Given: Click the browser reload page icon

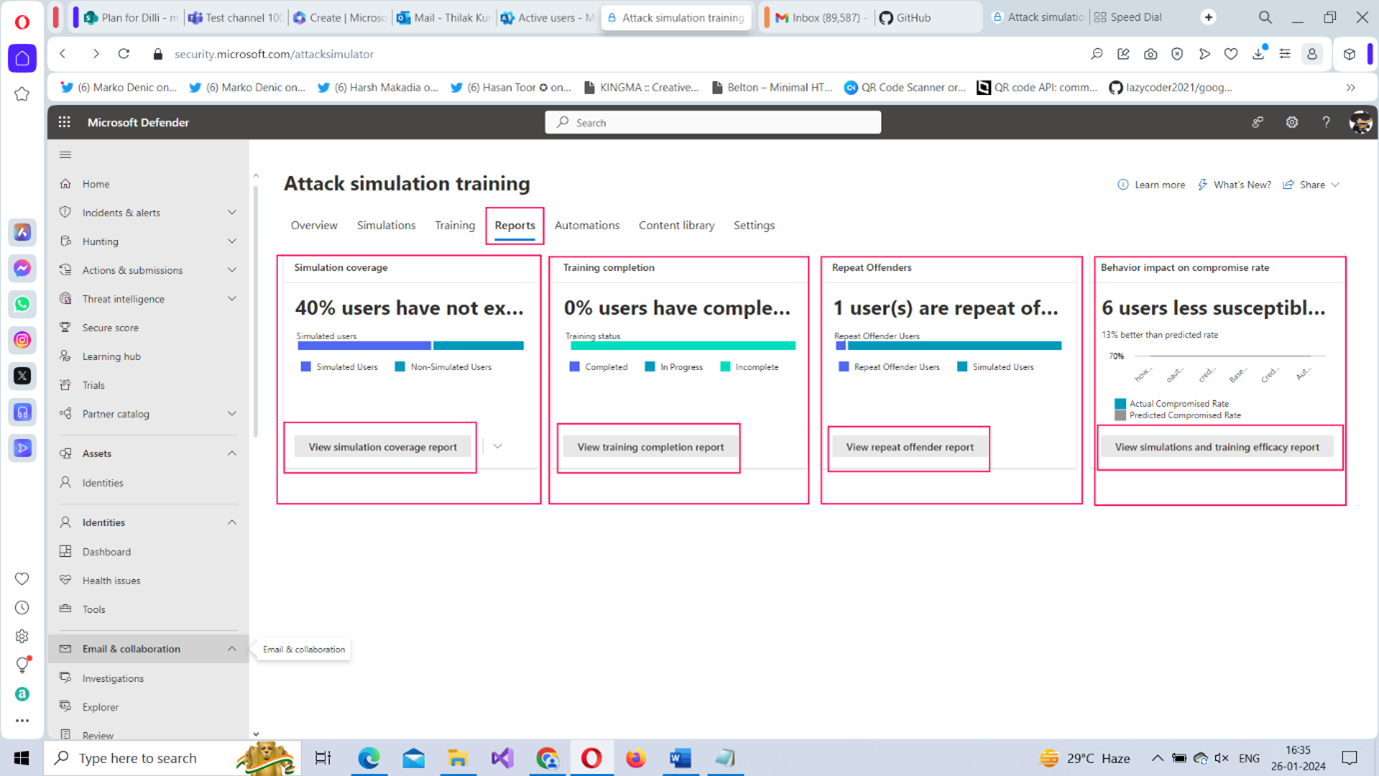Looking at the screenshot, I should tap(124, 54).
